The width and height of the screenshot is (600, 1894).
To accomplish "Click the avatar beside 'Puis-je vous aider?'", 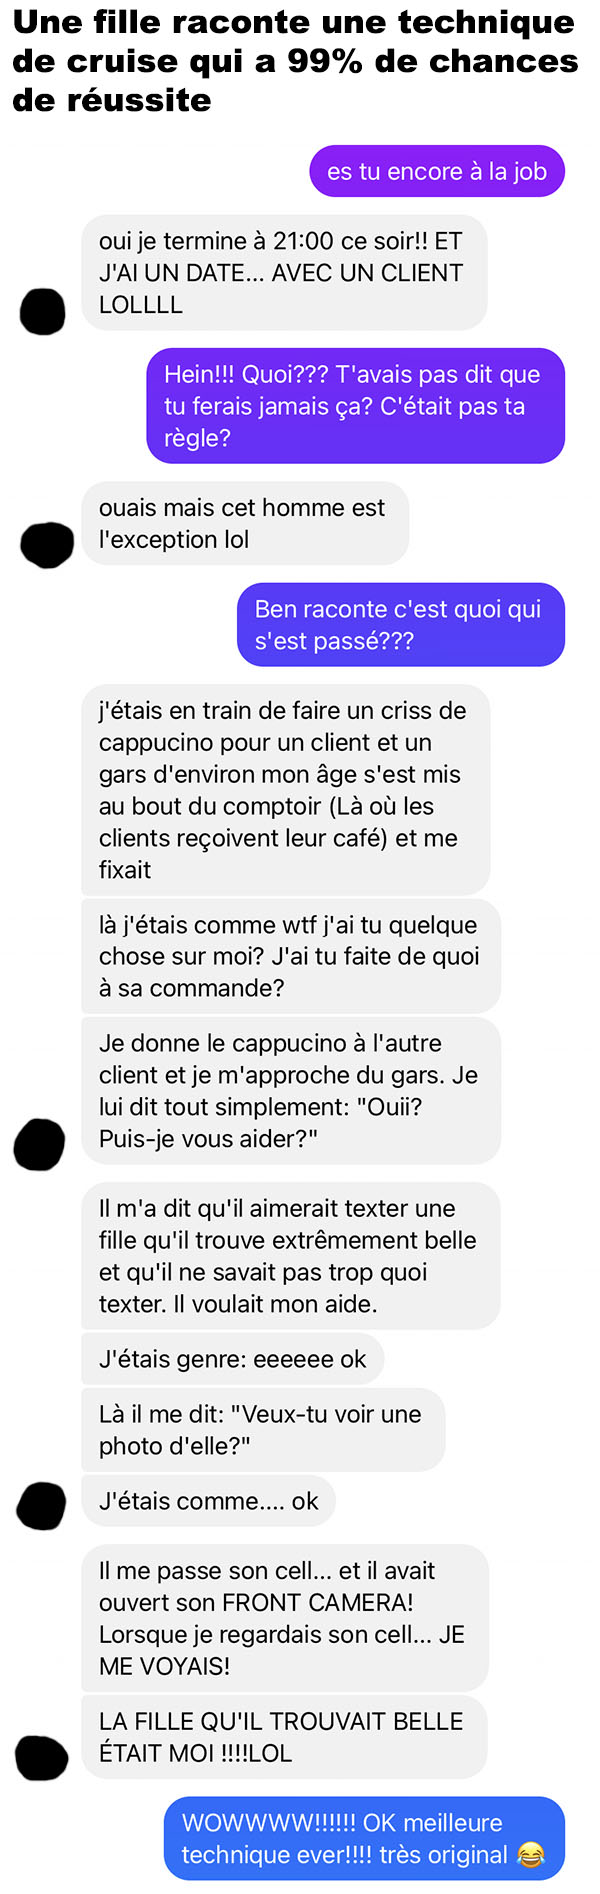I will pos(39,1144).
